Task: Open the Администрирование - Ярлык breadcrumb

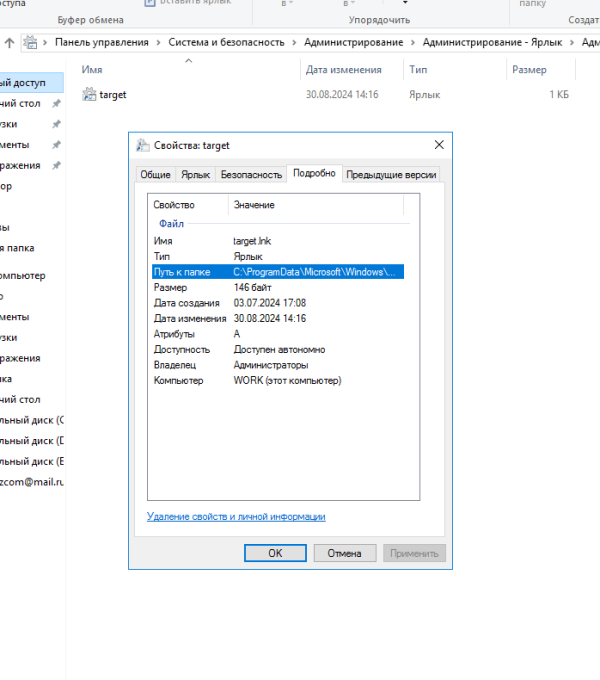Action: [492, 42]
